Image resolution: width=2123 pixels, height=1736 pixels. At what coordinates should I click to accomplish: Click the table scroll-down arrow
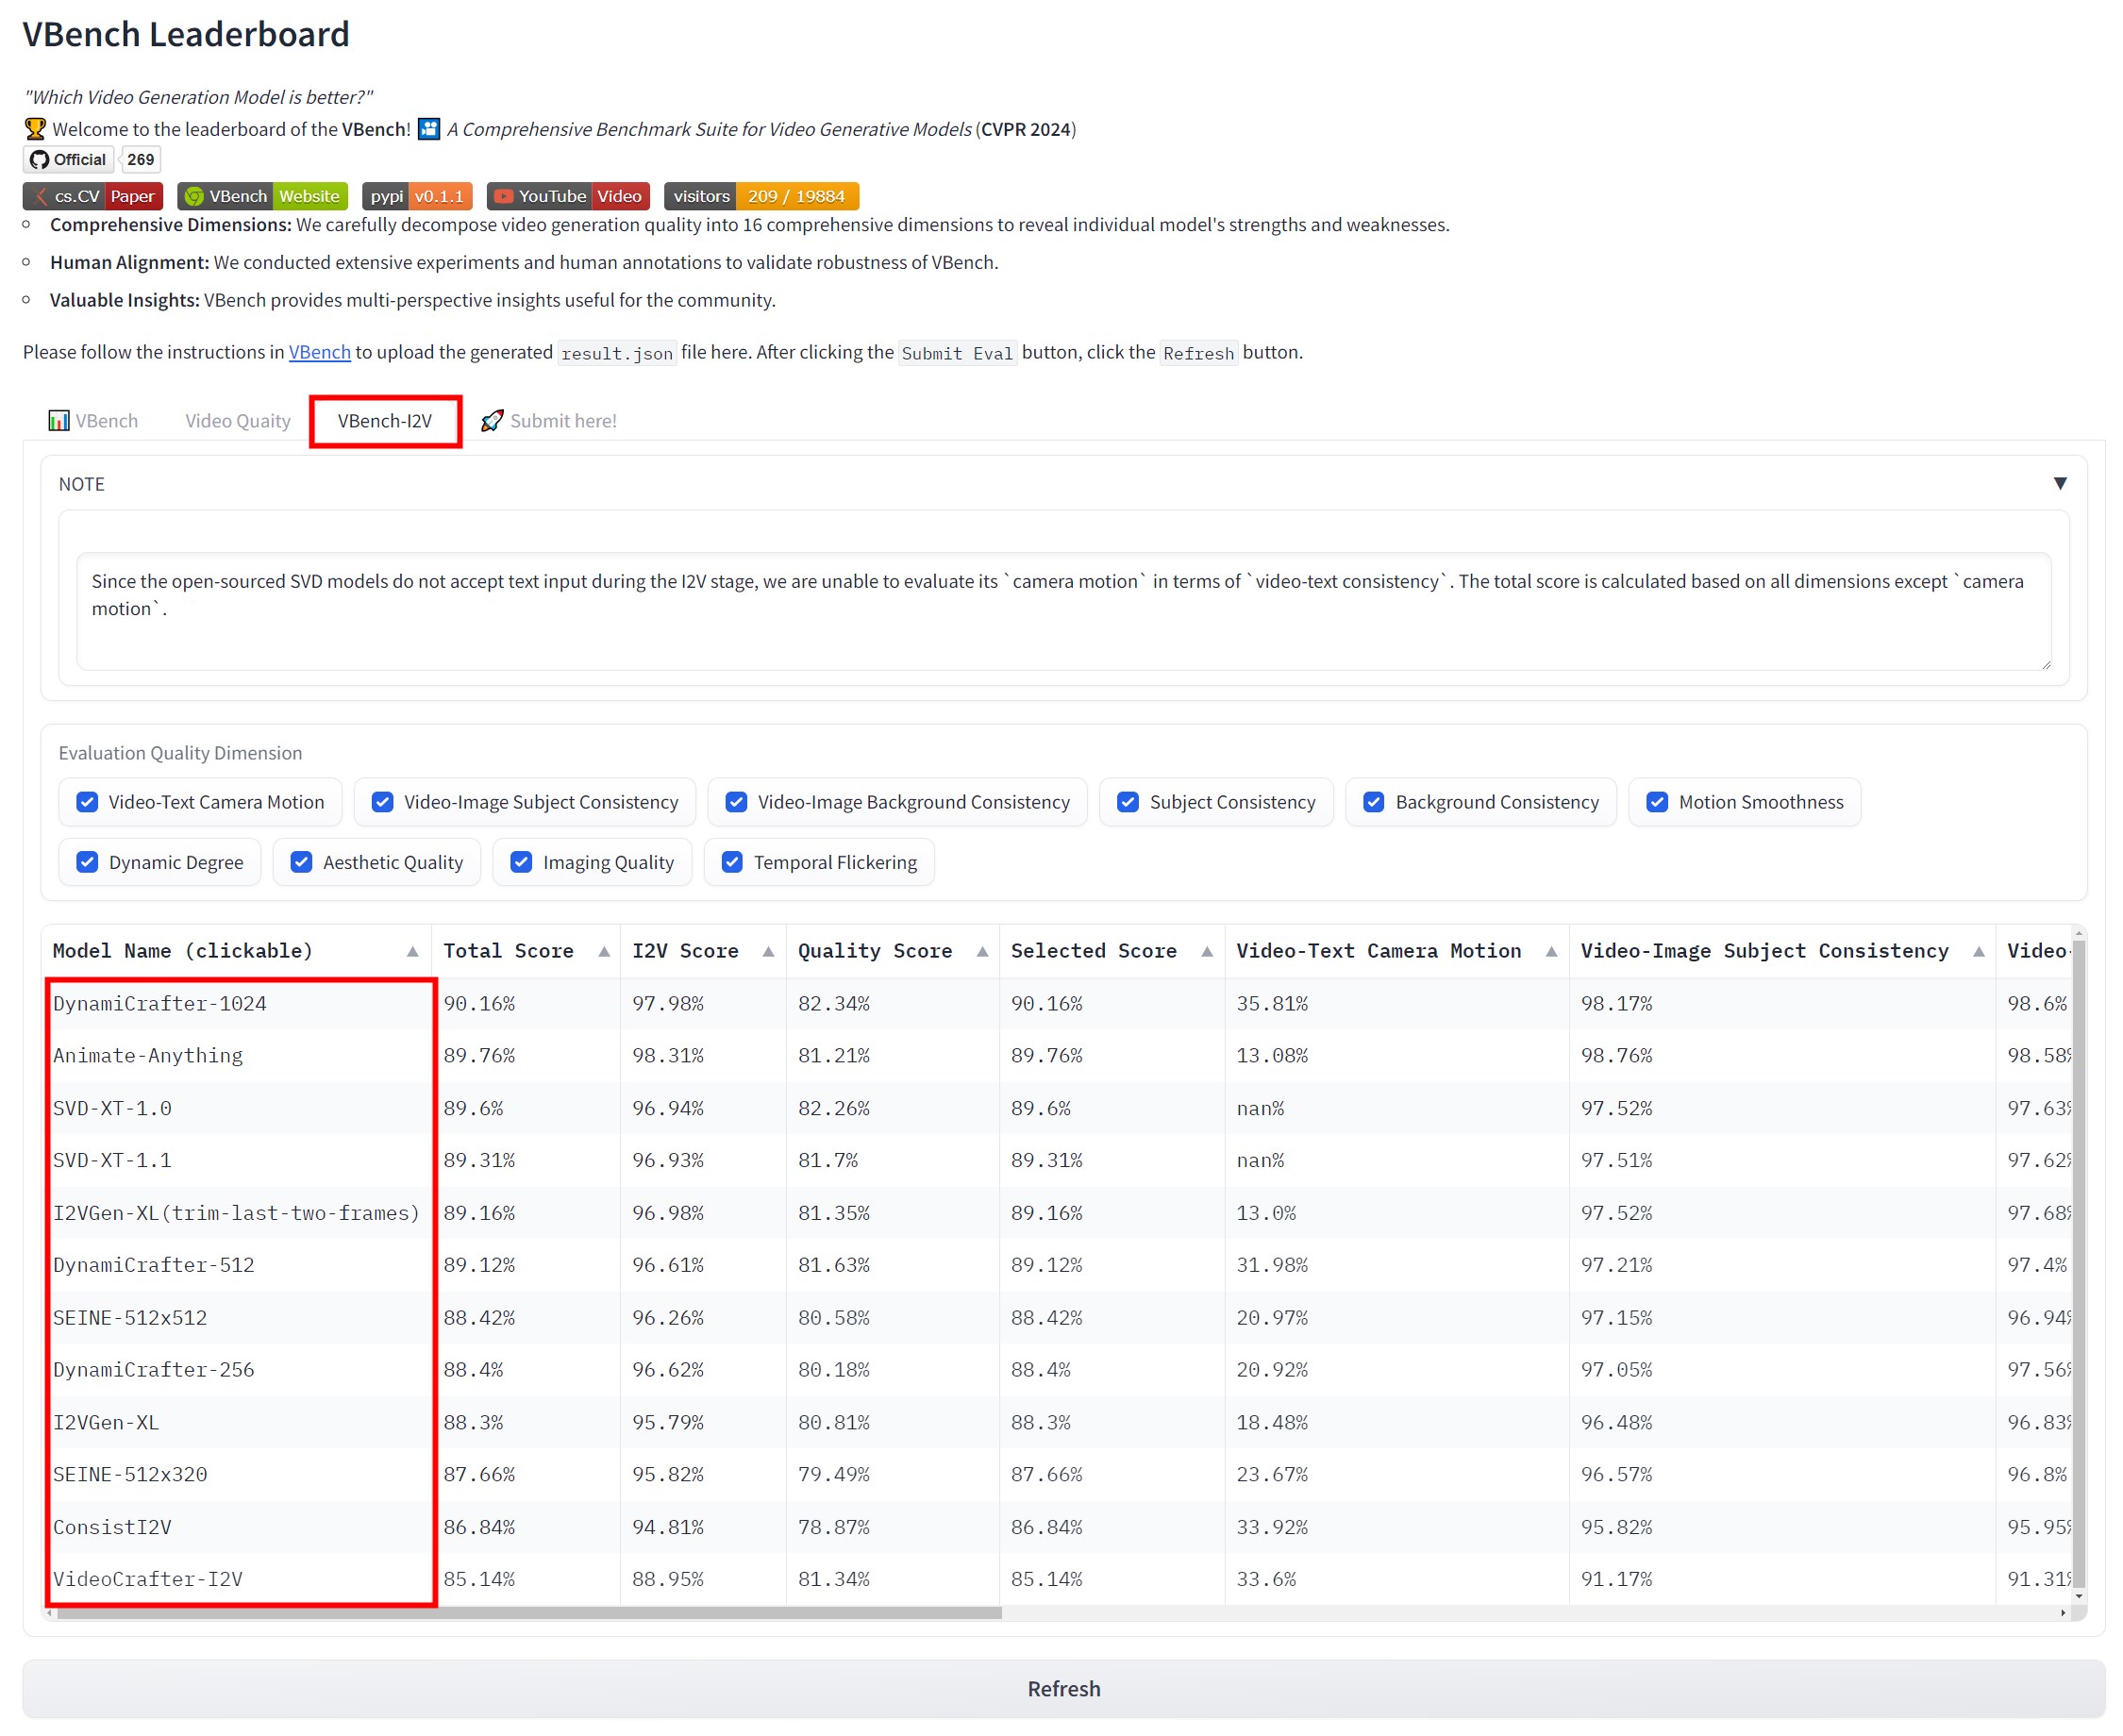pyautogui.click(x=2079, y=1596)
